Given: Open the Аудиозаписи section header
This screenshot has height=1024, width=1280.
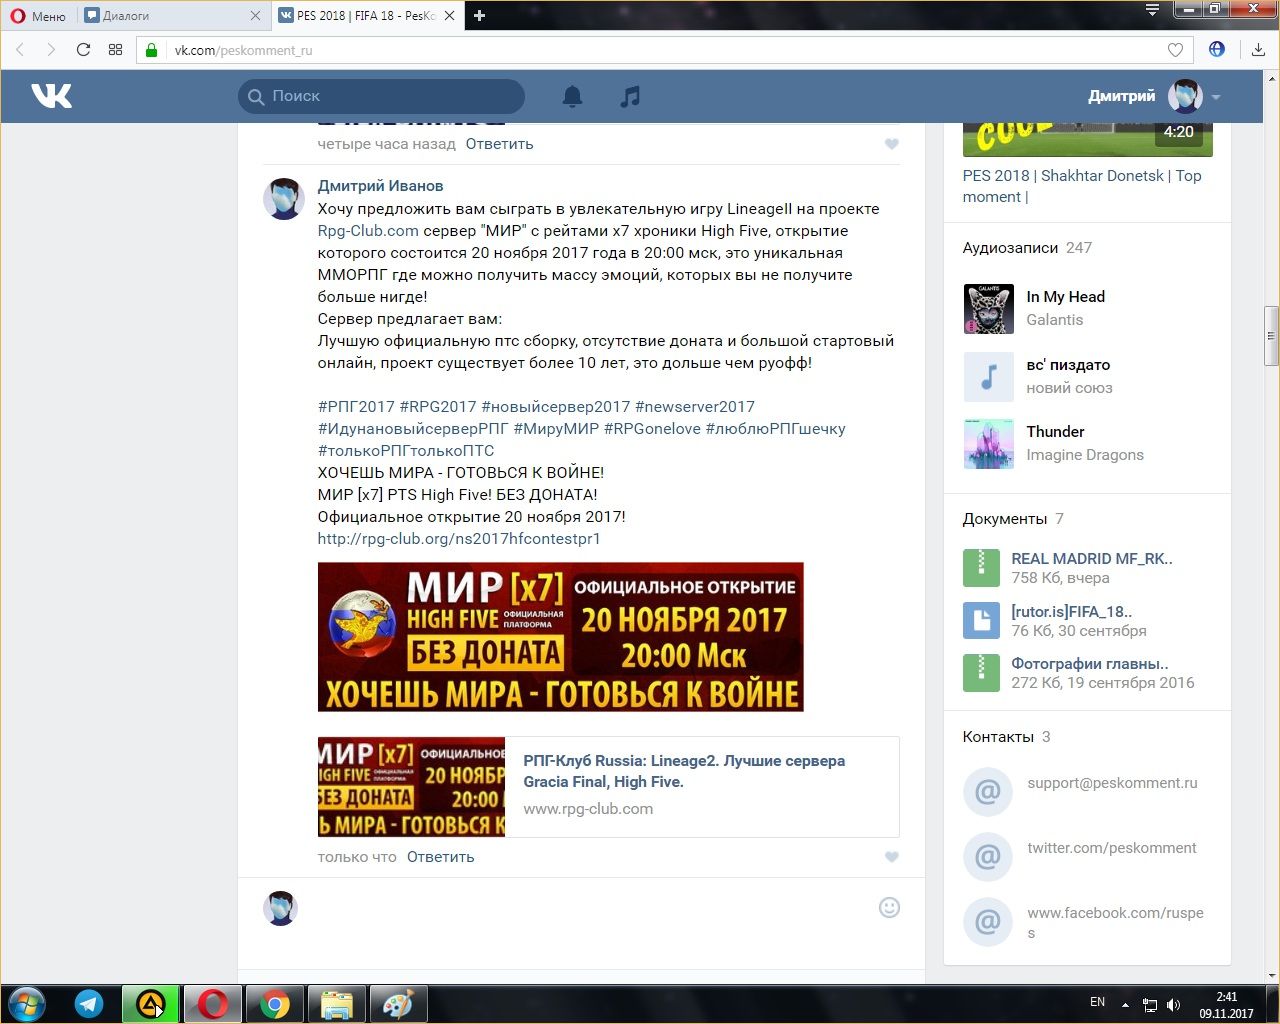Looking at the screenshot, I should pos(1010,248).
